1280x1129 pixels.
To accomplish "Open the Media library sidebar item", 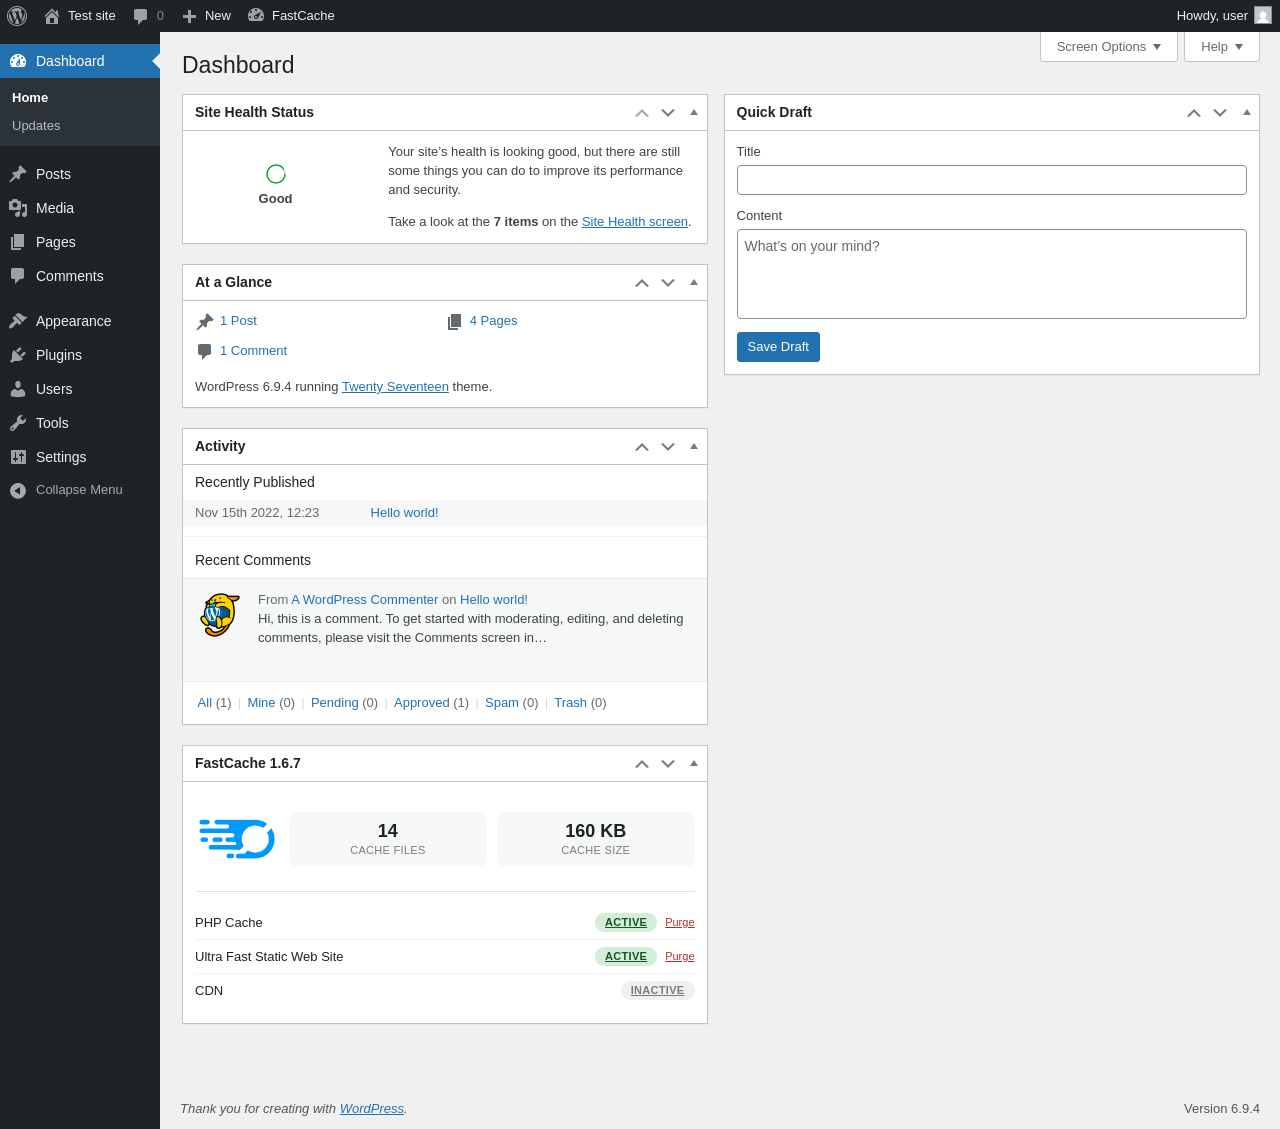I will coord(55,208).
